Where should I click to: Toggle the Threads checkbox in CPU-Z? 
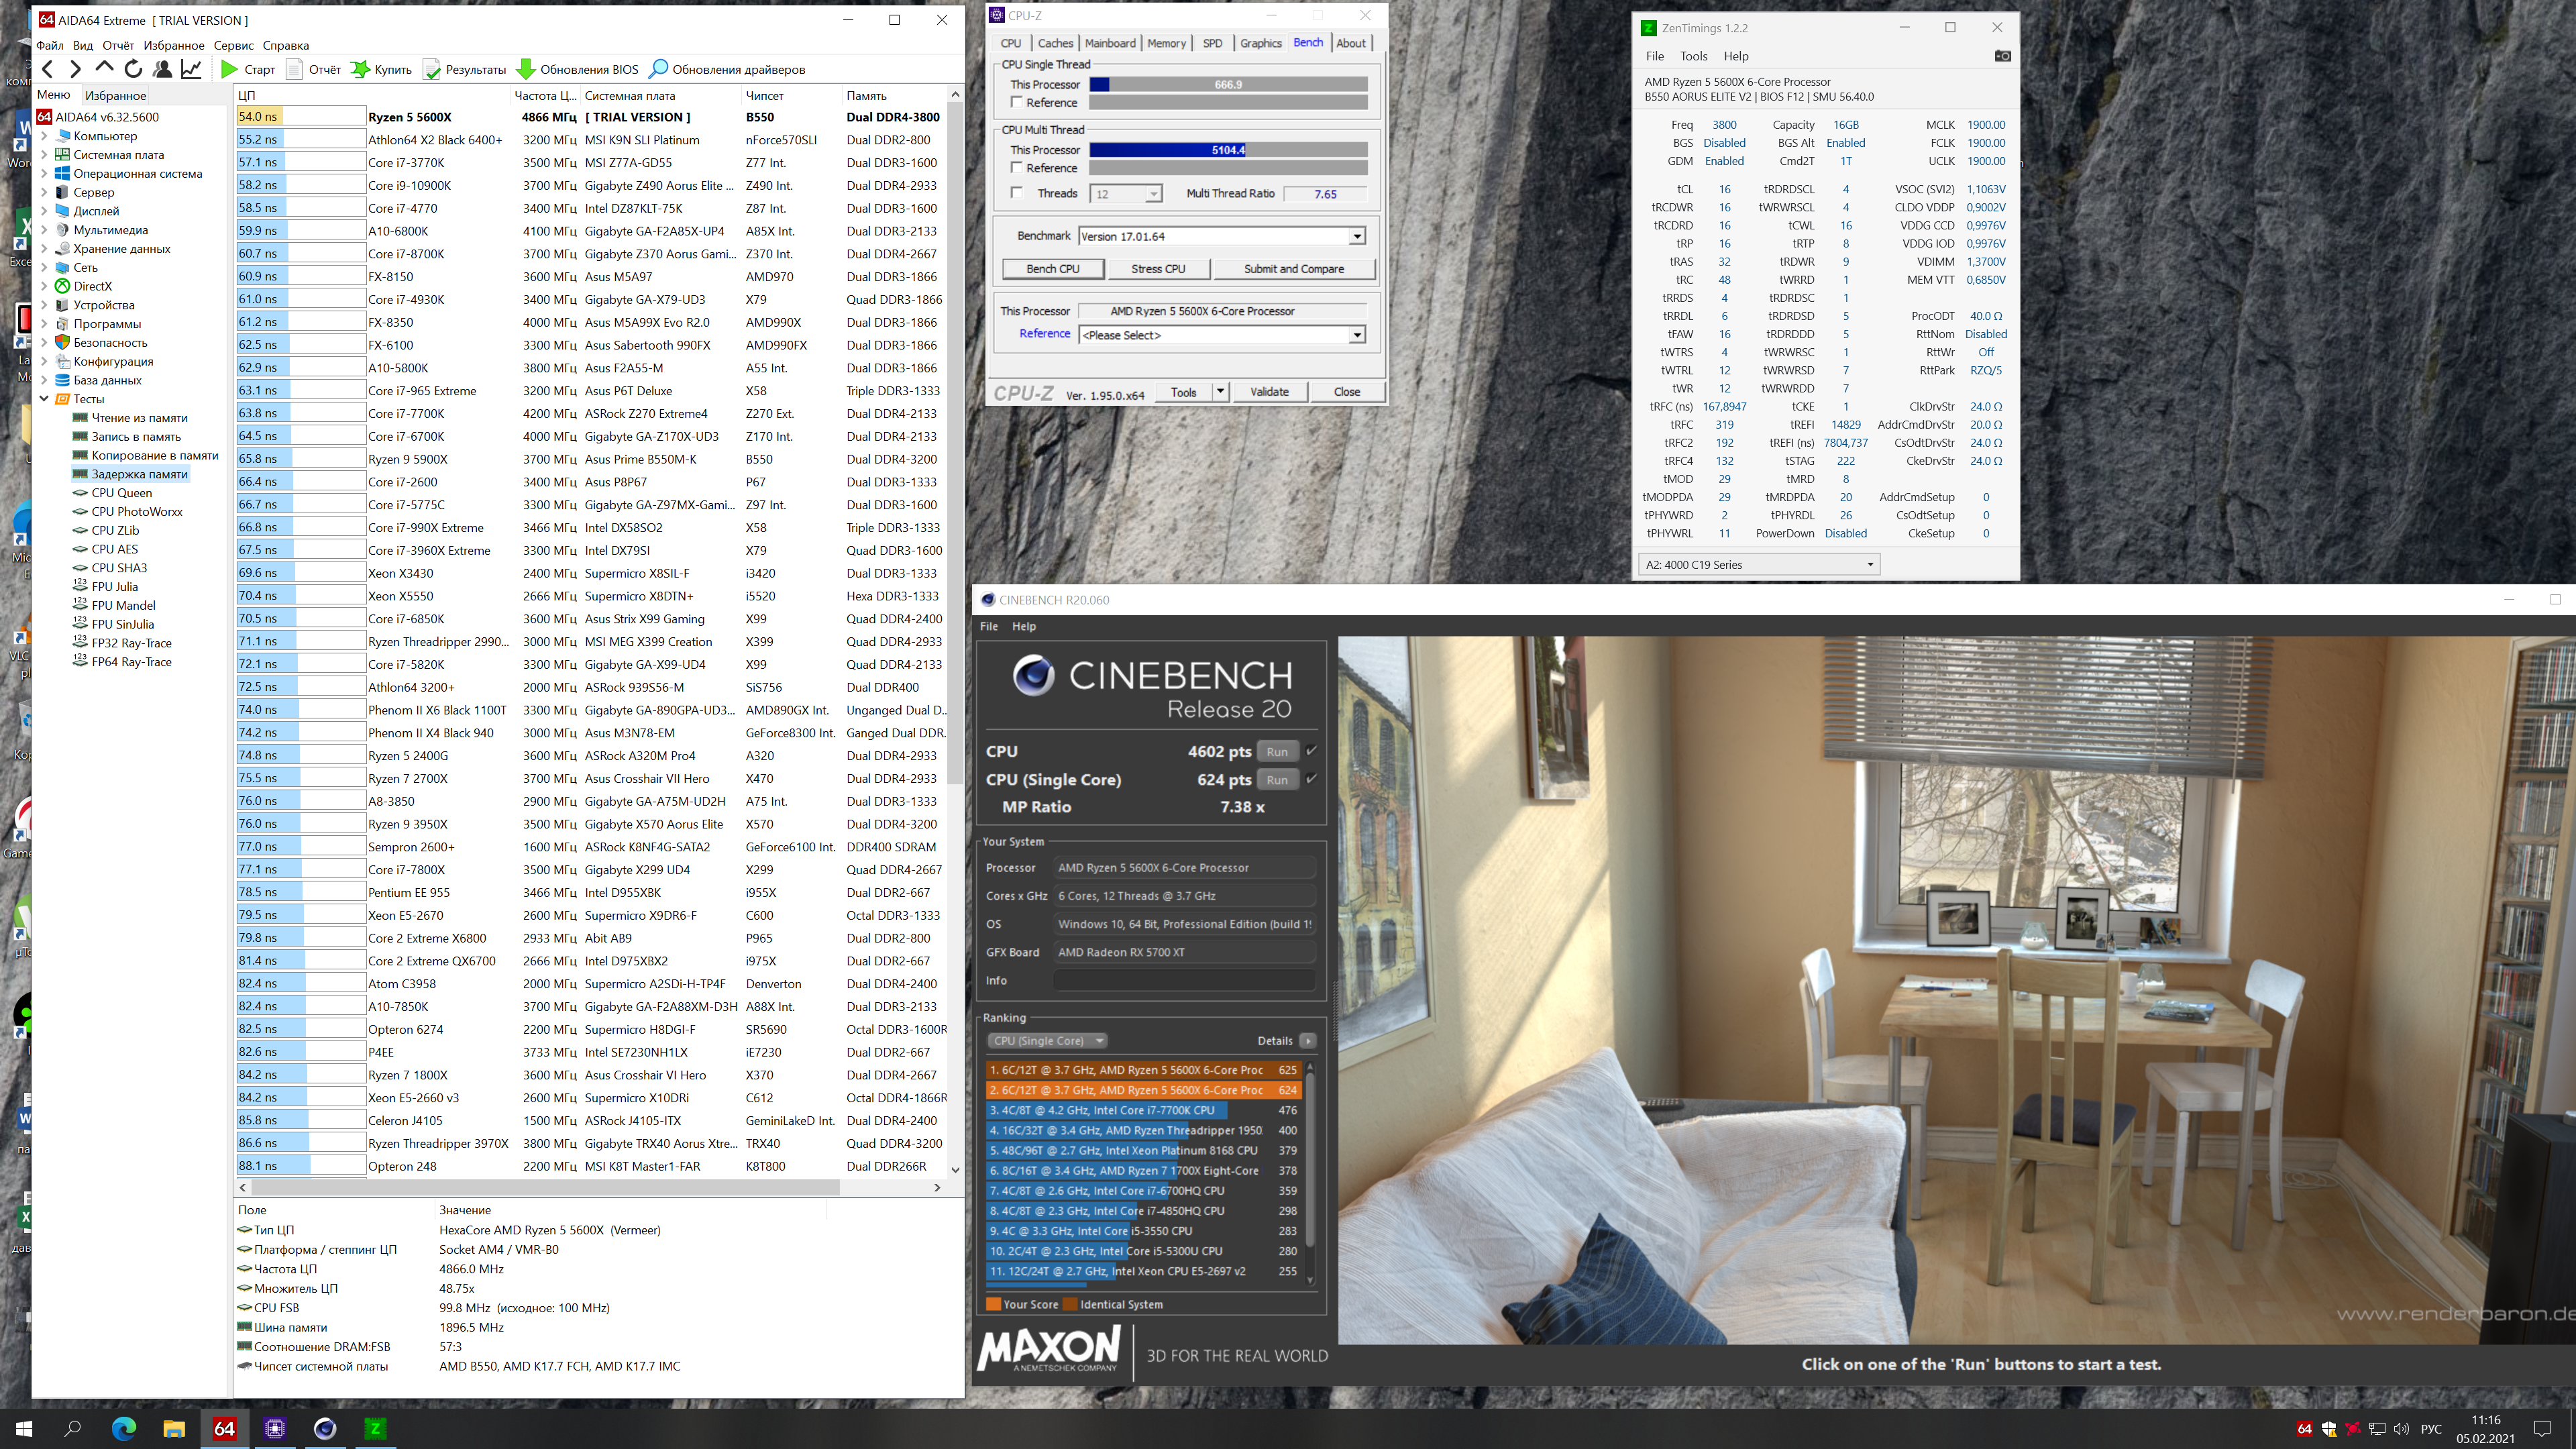(x=1017, y=193)
